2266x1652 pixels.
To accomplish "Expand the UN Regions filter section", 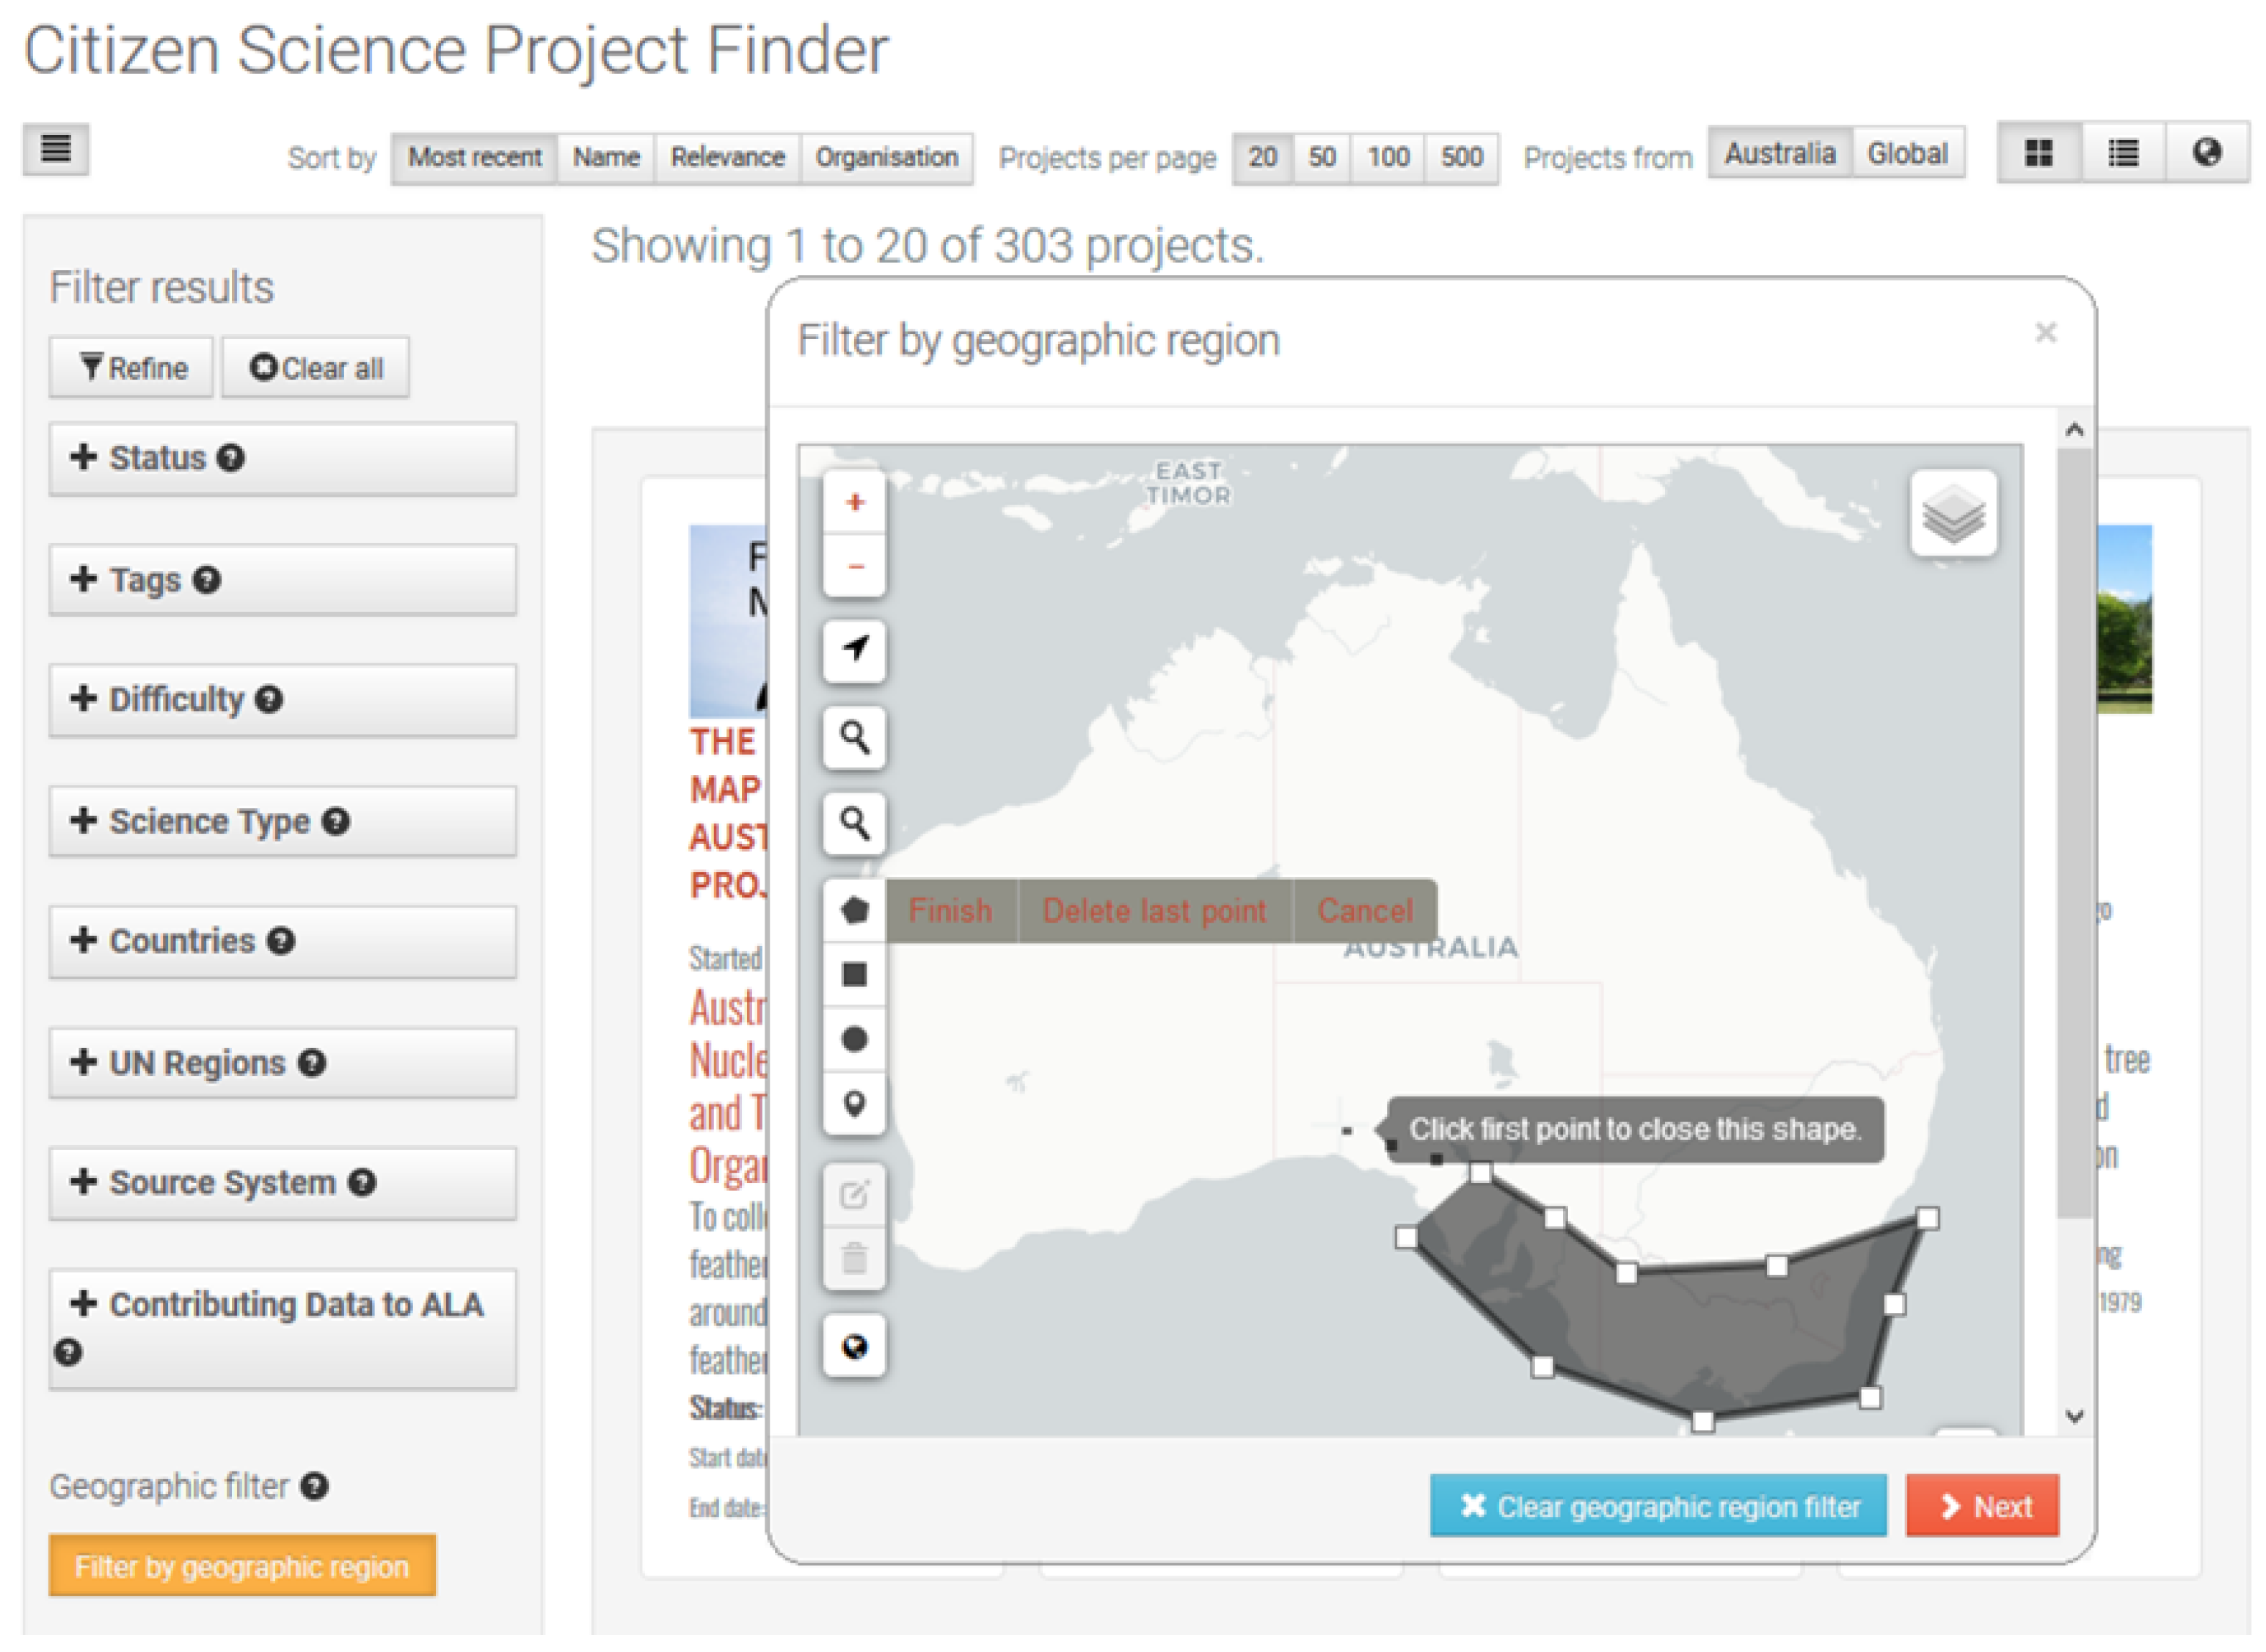I will [x=282, y=1063].
